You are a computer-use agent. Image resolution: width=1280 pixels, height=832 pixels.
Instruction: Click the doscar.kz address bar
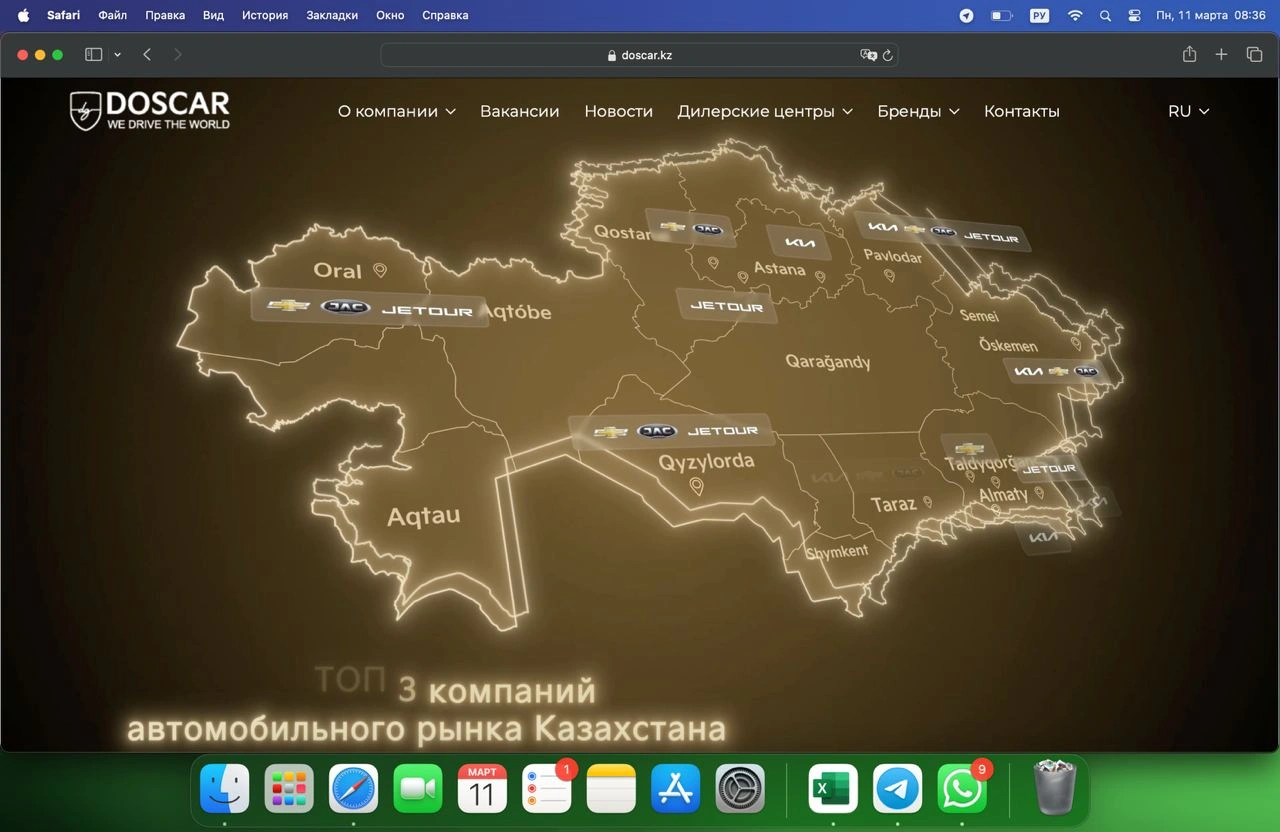[x=639, y=55]
